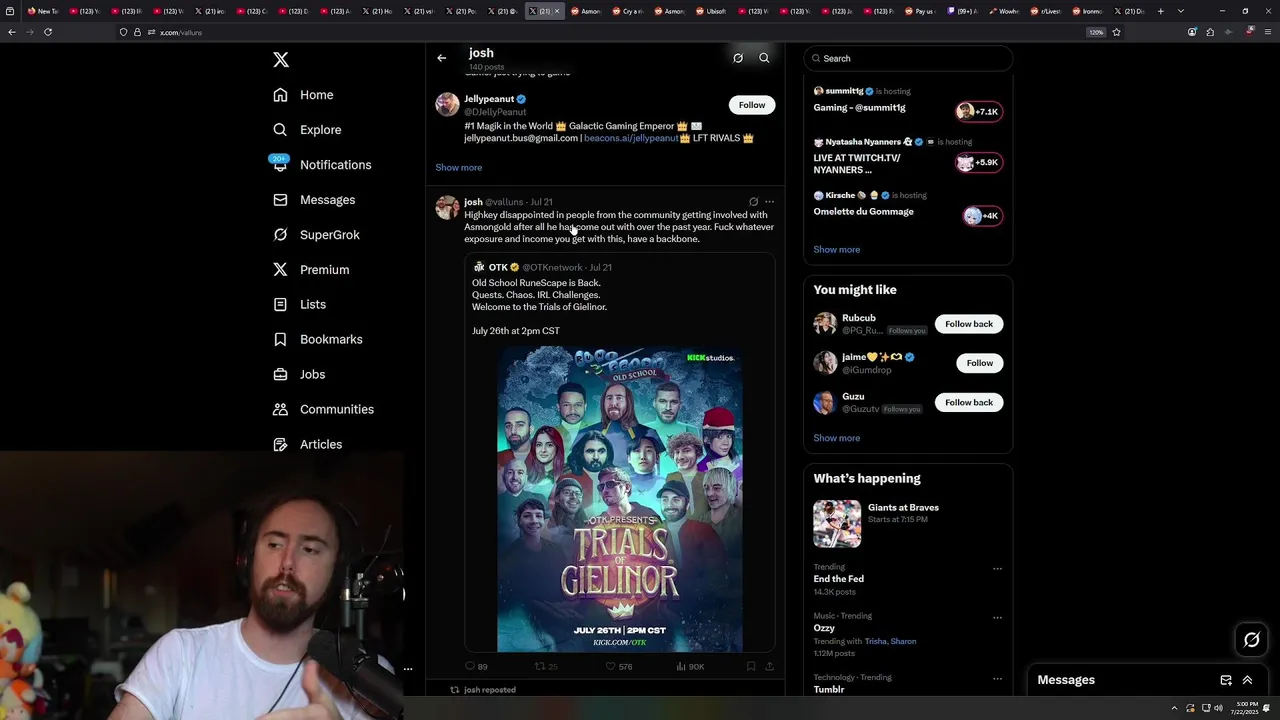Follow back Rubcub
The width and height of the screenshot is (1280, 720).
click(x=969, y=324)
